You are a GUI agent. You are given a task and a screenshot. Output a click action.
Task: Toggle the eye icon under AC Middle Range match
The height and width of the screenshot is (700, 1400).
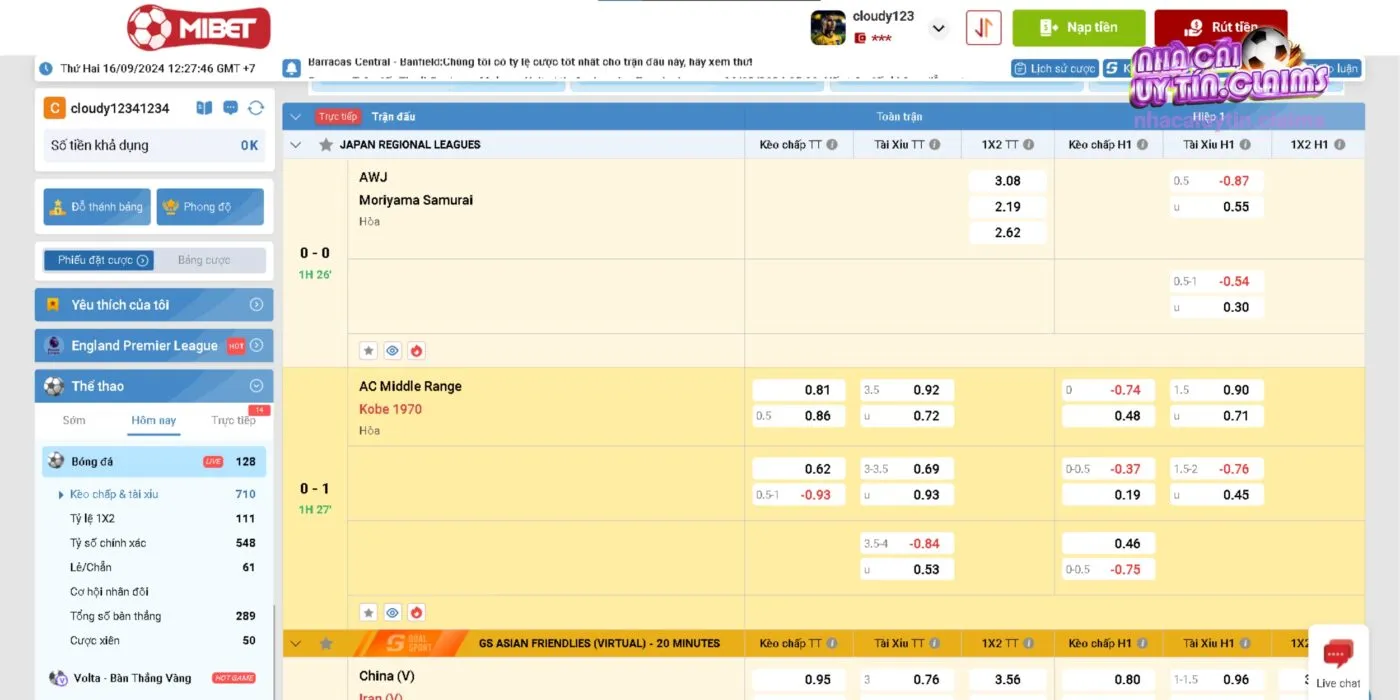392,612
